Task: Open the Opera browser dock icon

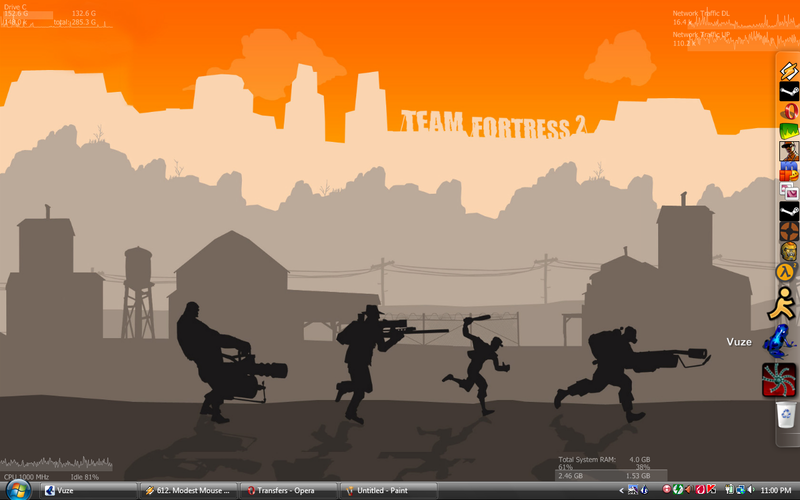Action: (x=789, y=111)
